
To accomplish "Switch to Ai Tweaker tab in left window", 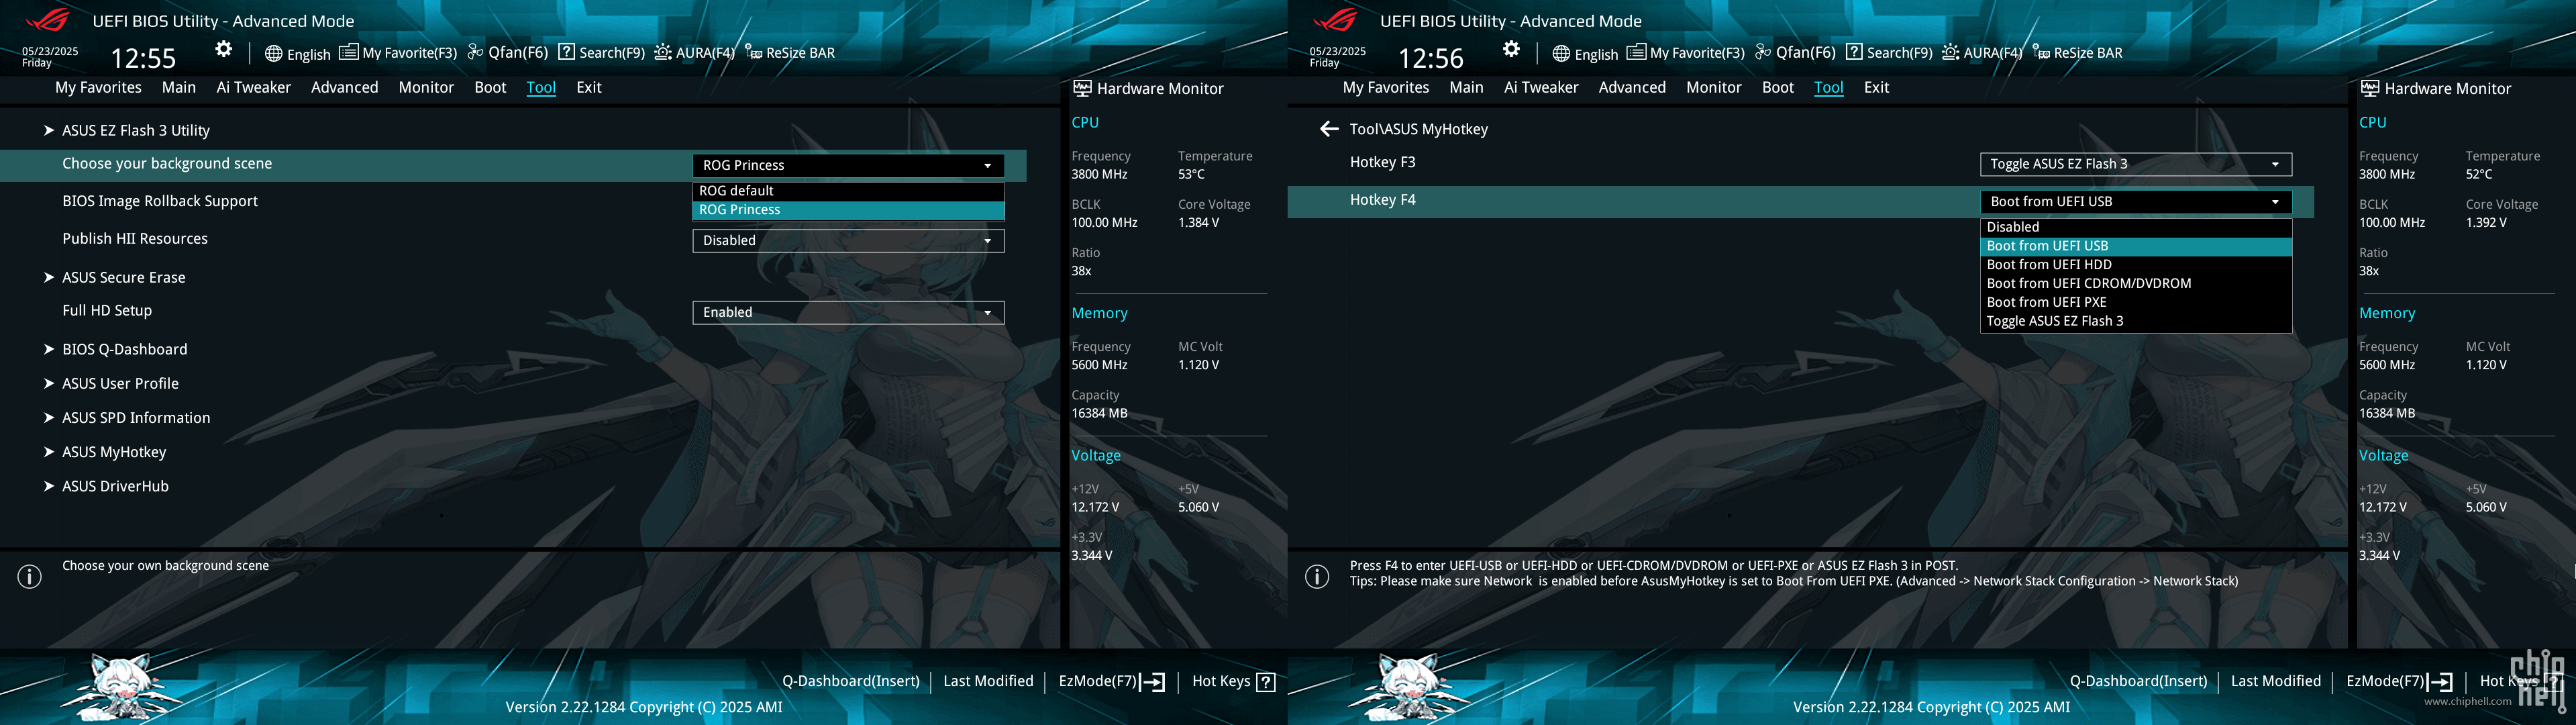I will point(254,87).
